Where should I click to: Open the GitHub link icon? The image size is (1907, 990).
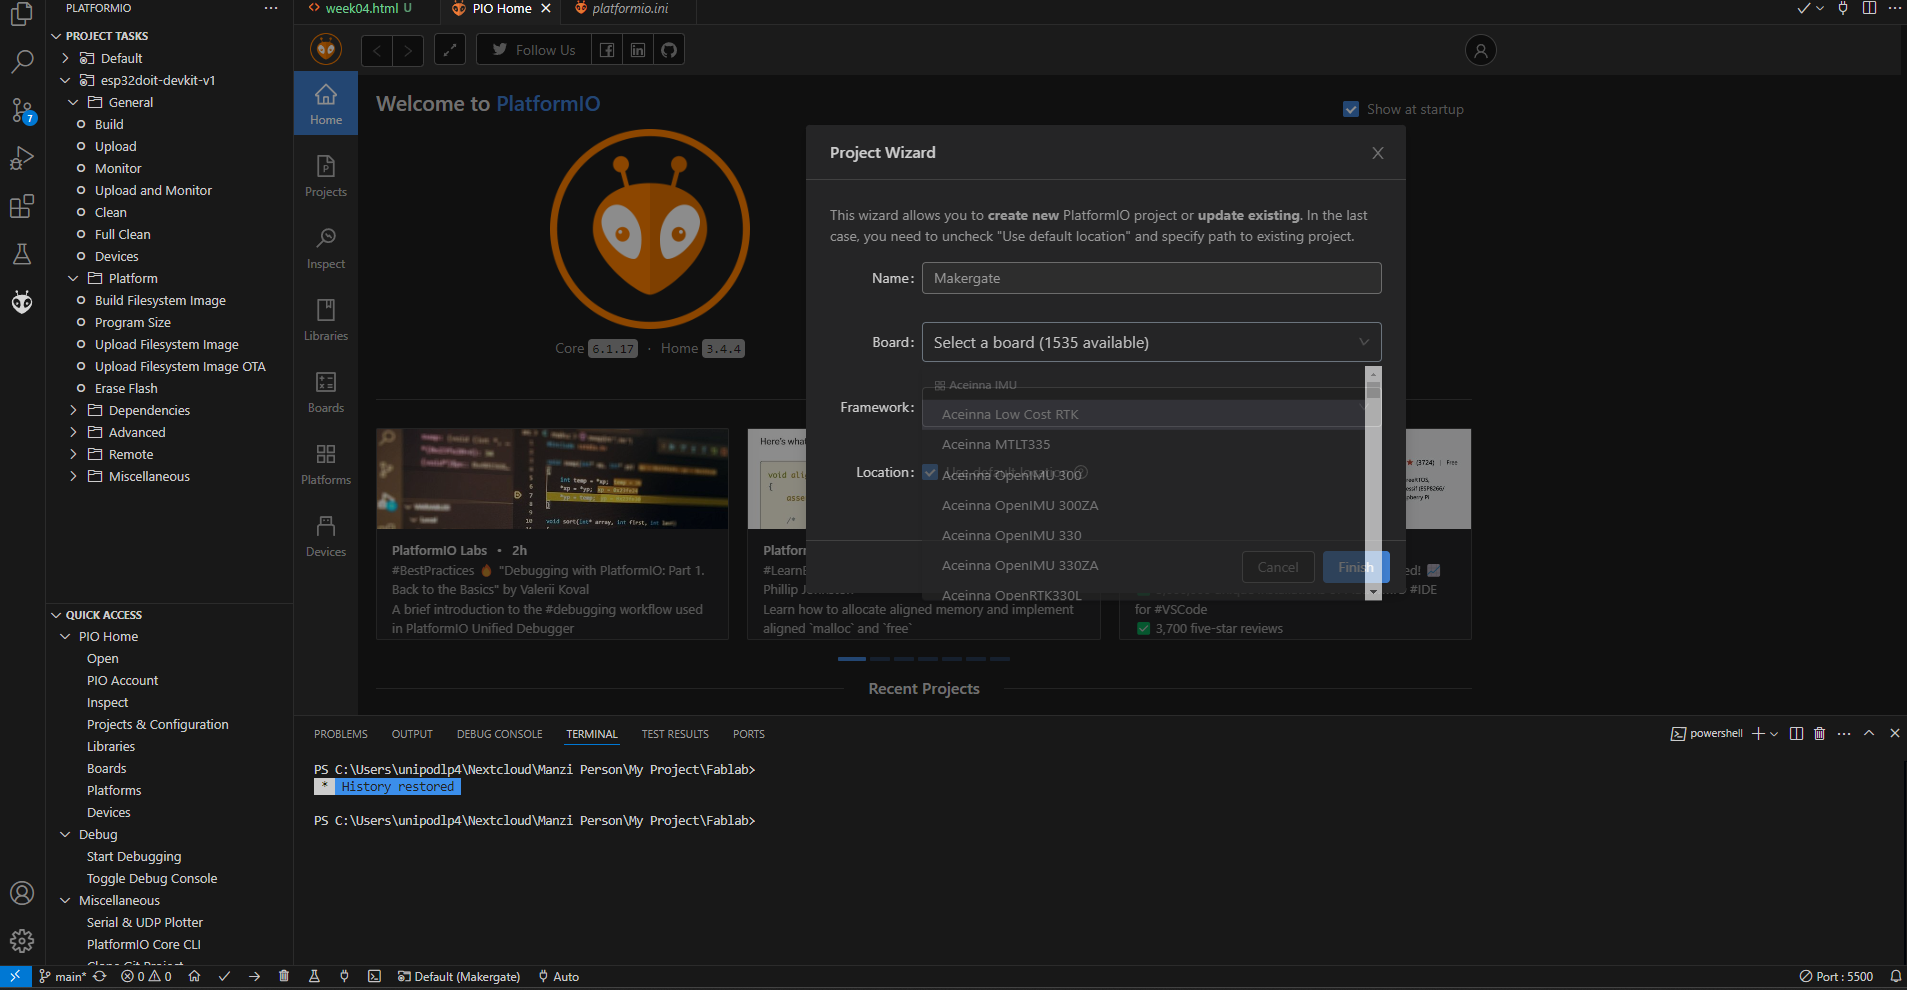click(x=669, y=50)
